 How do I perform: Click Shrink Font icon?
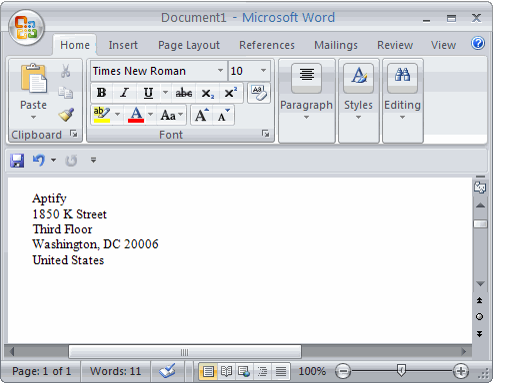223,115
